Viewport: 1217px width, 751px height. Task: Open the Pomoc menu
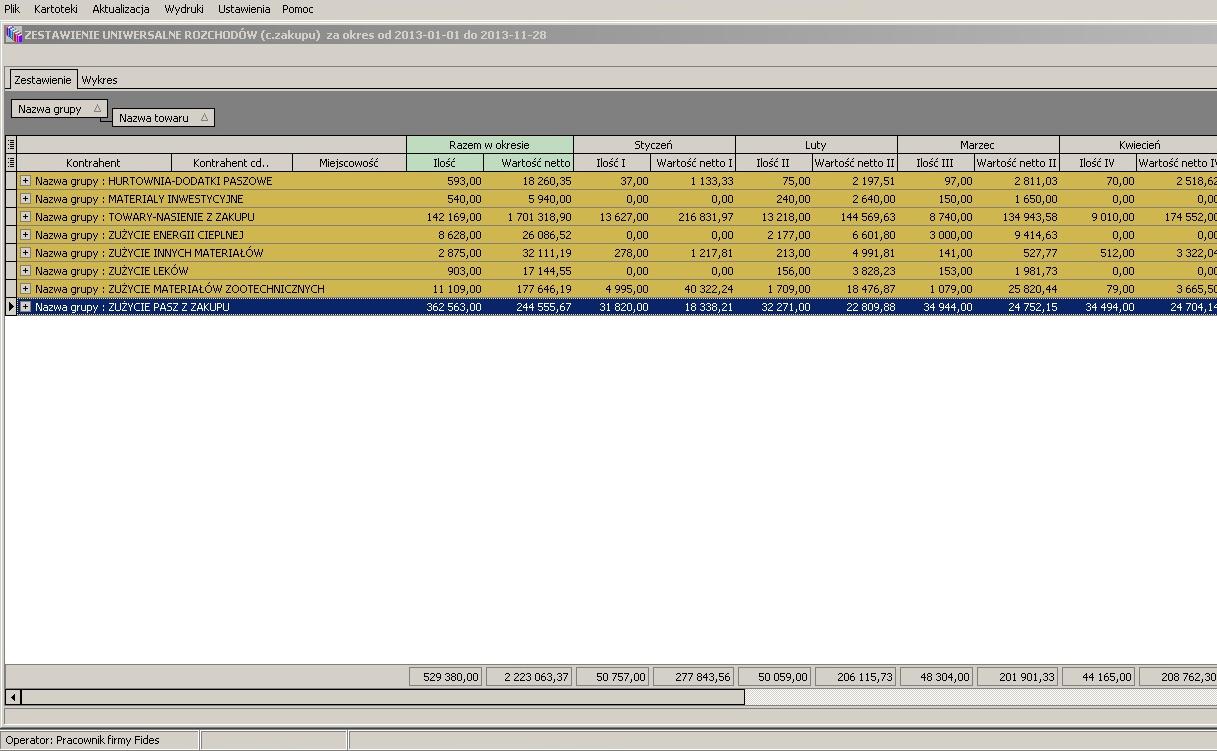click(298, 9)
